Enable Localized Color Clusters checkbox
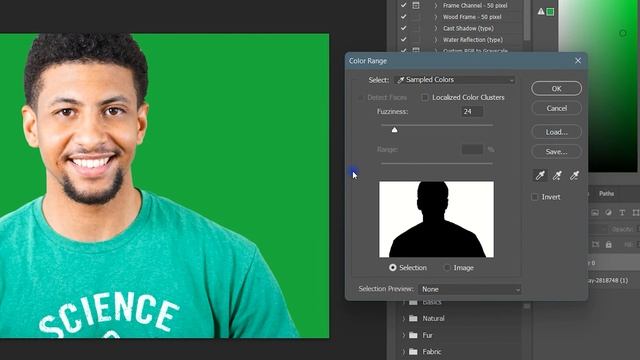Image resolution: width=640 pixels, height=360 pixels. 425,97
